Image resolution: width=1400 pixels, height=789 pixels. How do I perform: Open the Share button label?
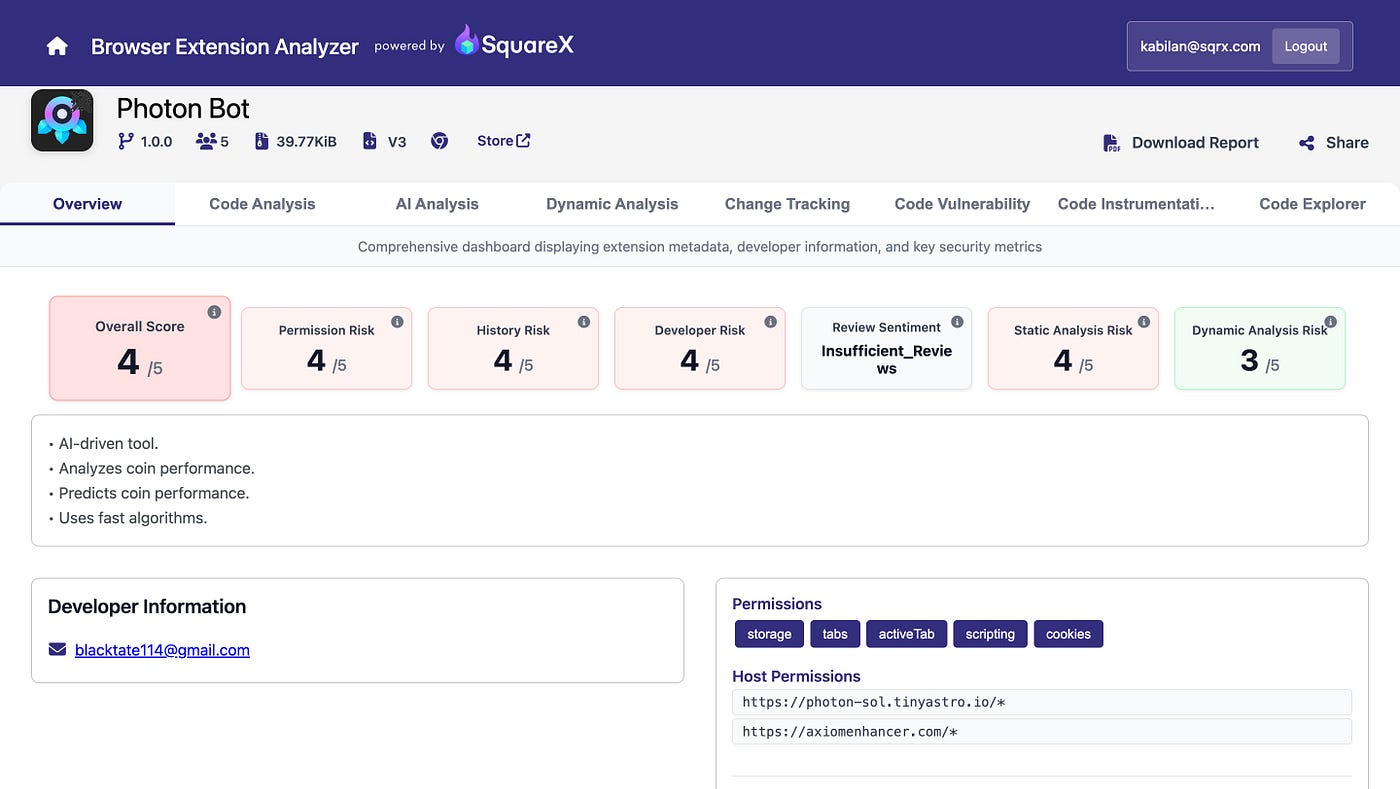point(1347,143)
